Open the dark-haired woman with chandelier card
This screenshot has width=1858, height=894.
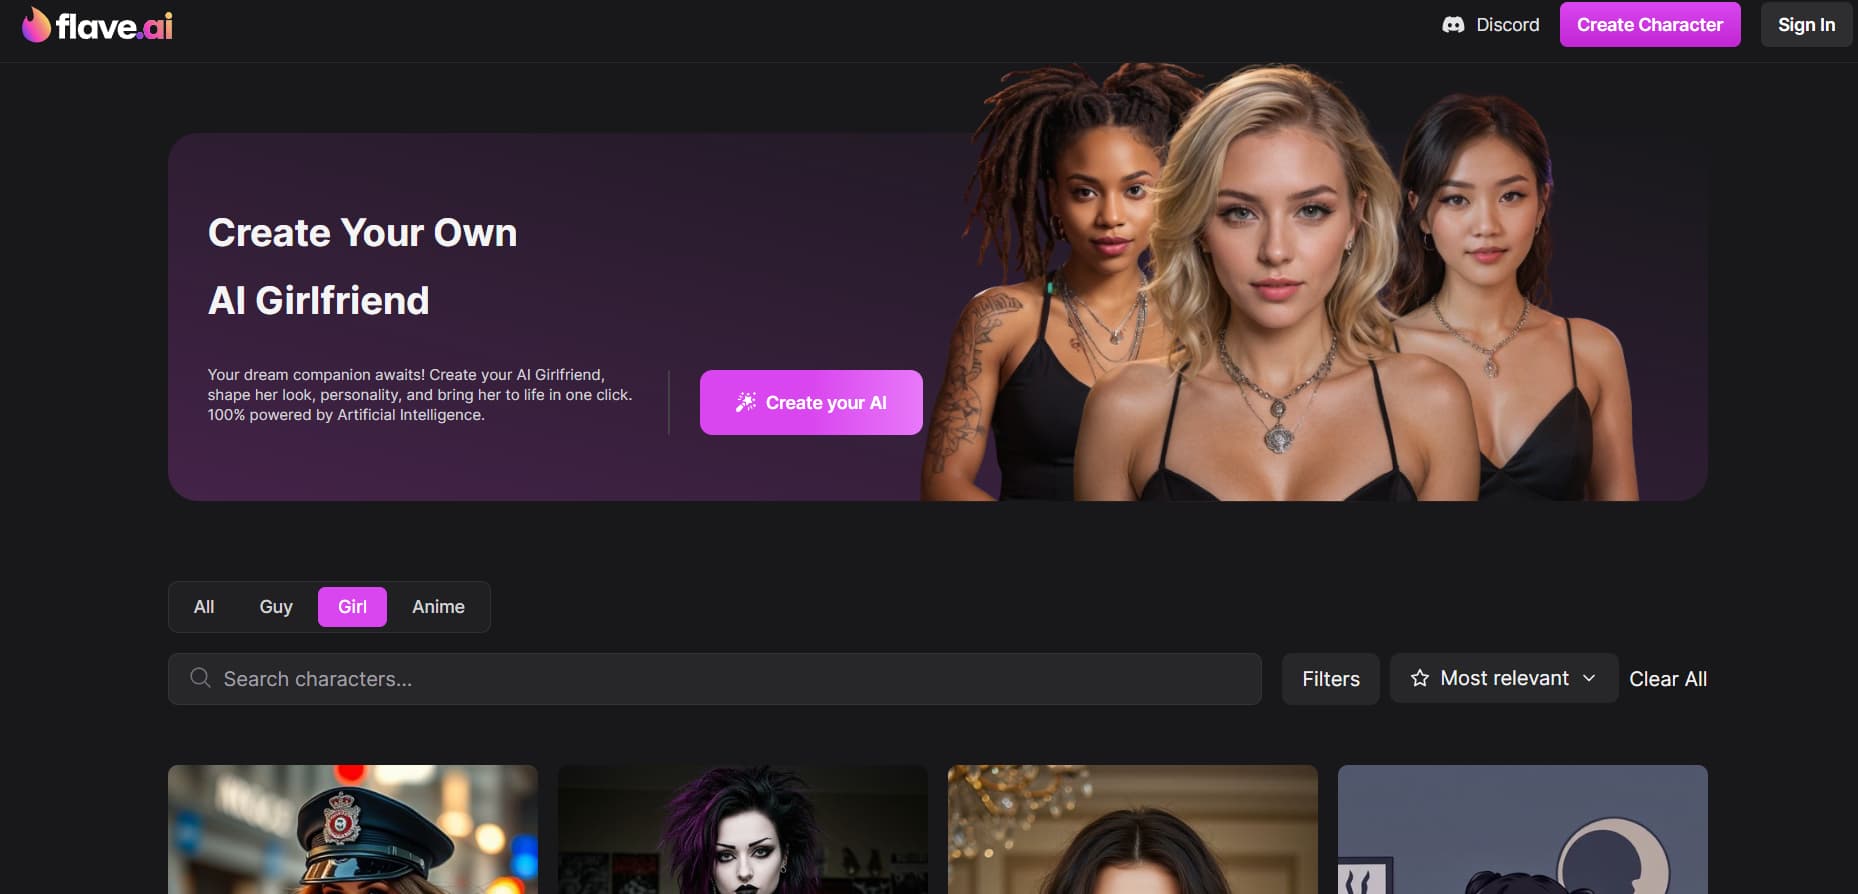[x=1133, y=829]
